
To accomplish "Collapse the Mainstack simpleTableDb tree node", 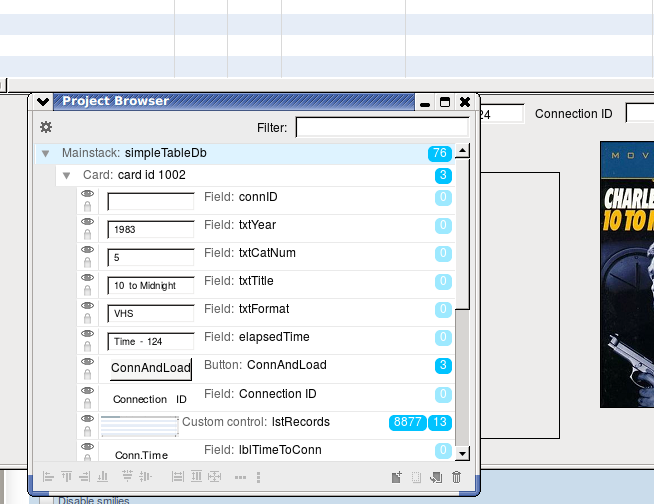I will point(46,154).
